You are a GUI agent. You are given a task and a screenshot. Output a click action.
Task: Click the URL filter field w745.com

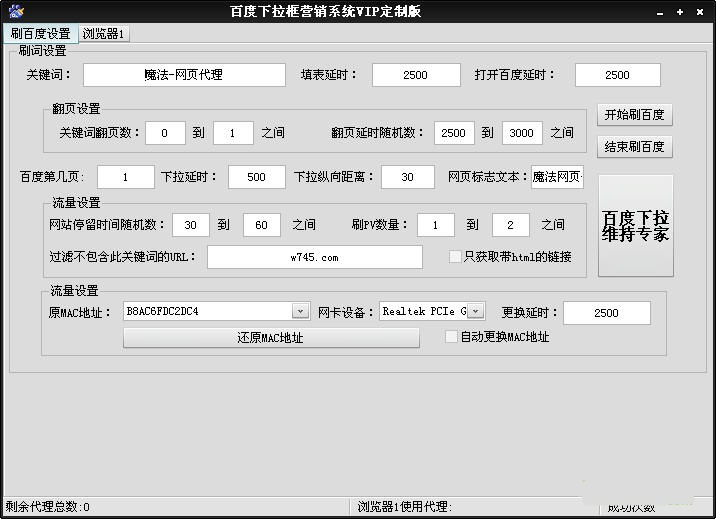(315, 257)
